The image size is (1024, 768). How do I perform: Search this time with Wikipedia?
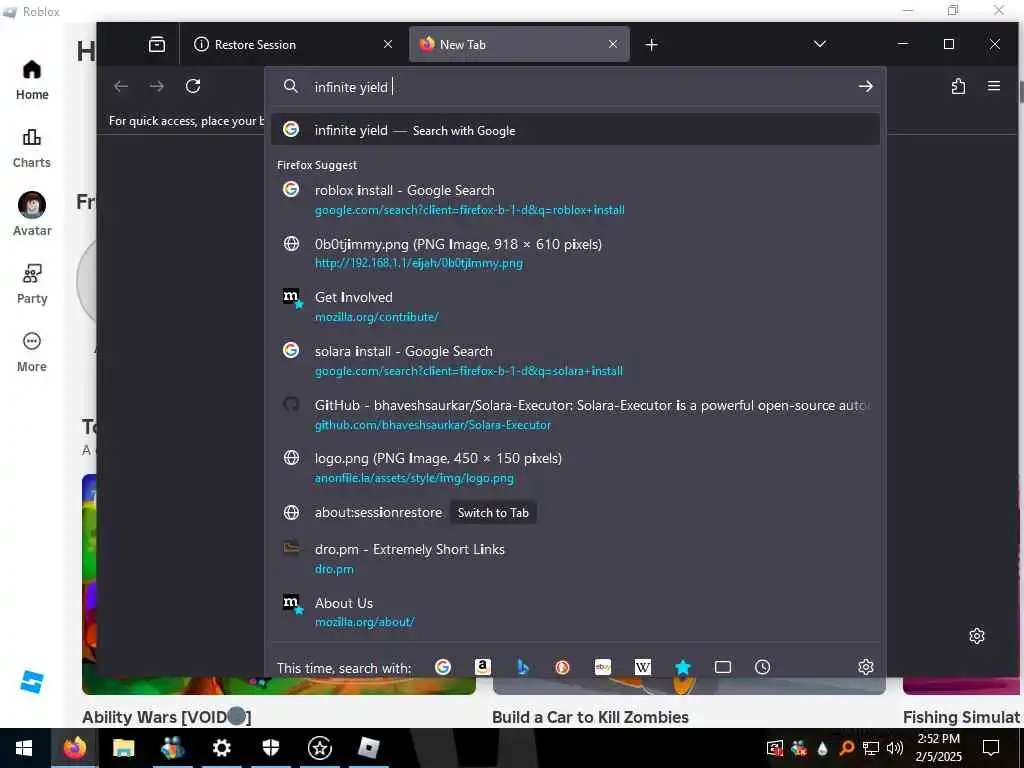tap(643, 667)
